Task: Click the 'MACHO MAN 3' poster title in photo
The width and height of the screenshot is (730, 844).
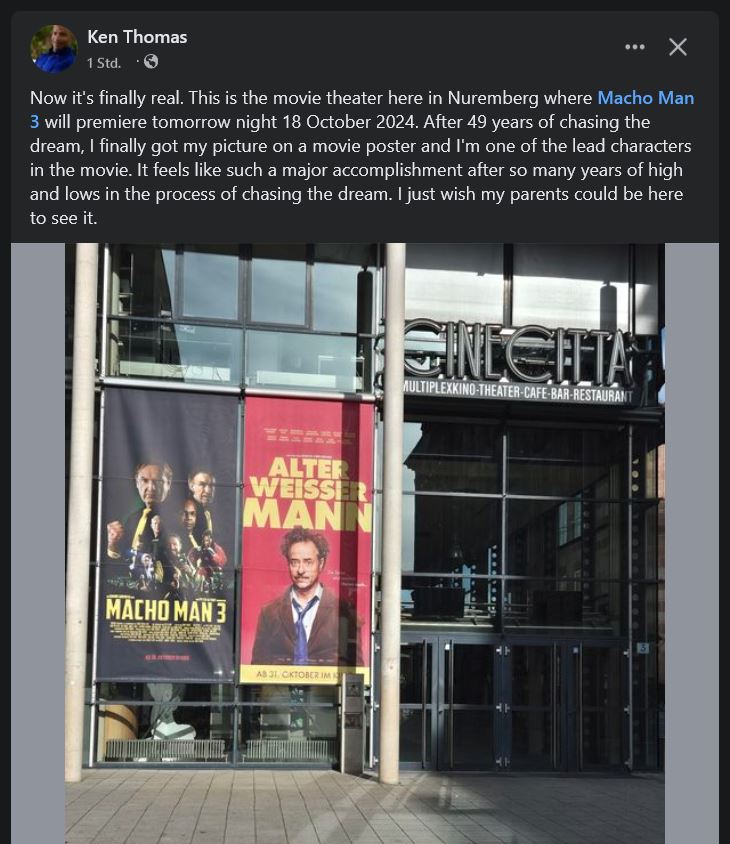Action: pos(166,610)
